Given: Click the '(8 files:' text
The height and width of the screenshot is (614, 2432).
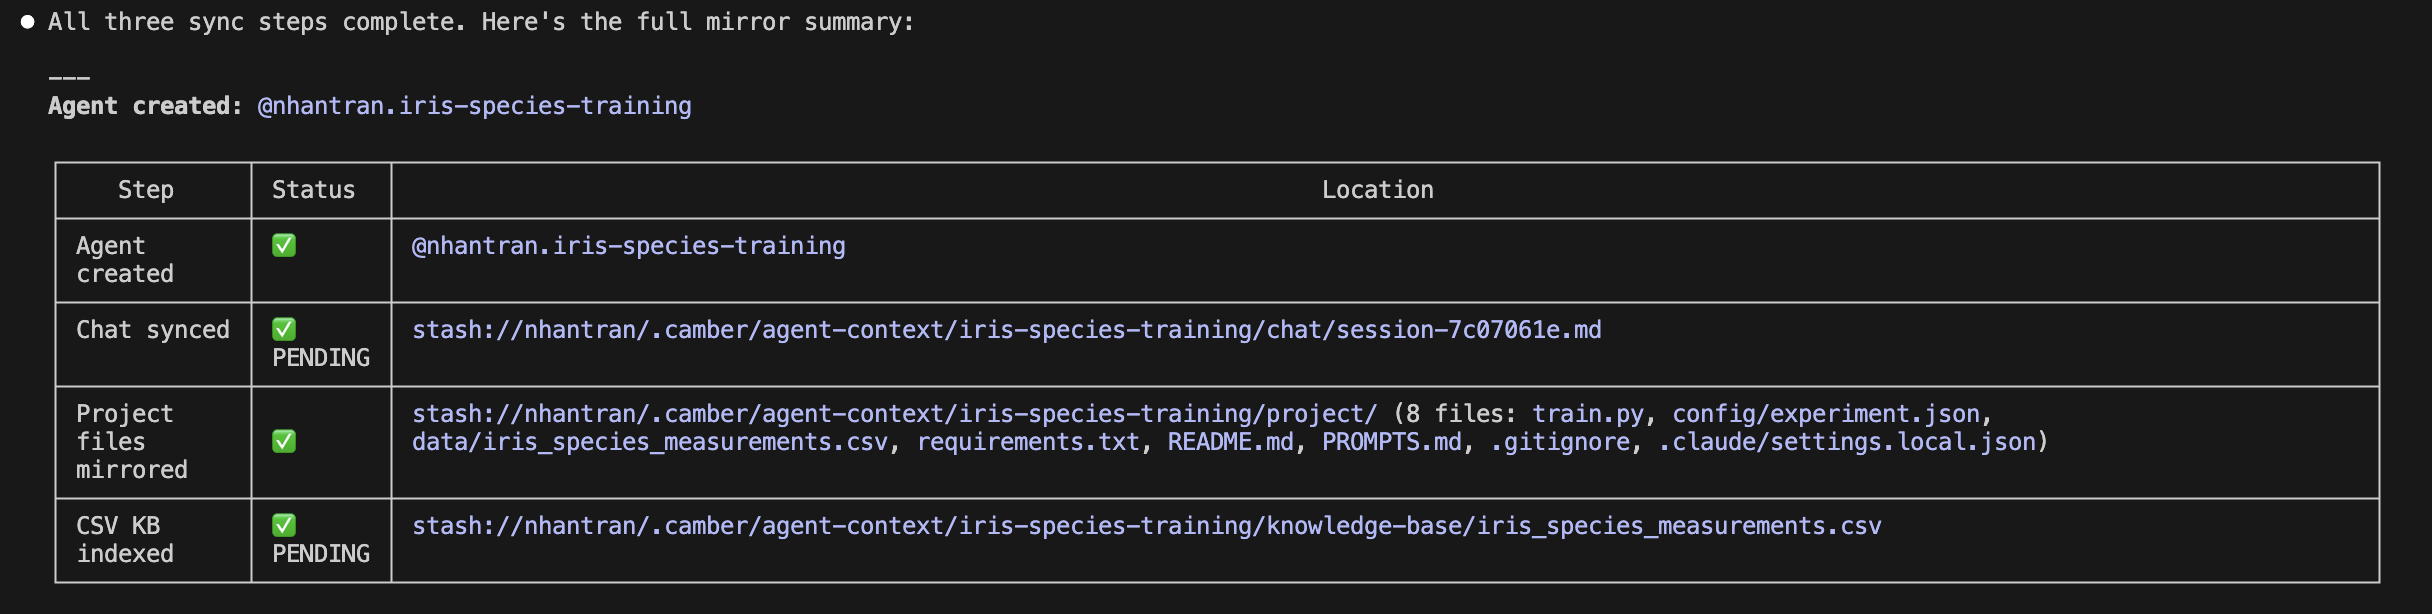Looking at the screenshot, I should click(1455, 414).
